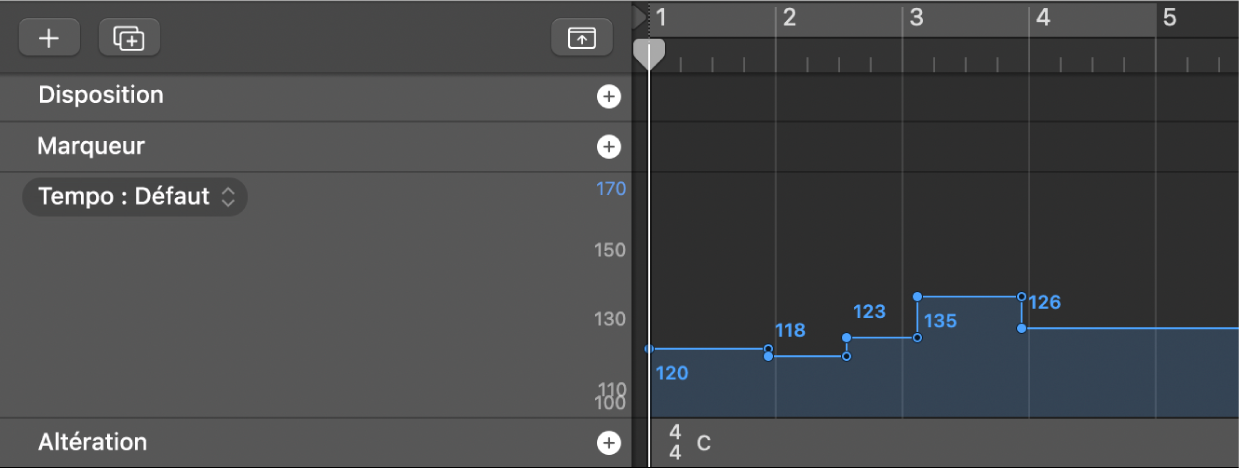
Task: Add a new Altération signature
Action: click(608, 443)
